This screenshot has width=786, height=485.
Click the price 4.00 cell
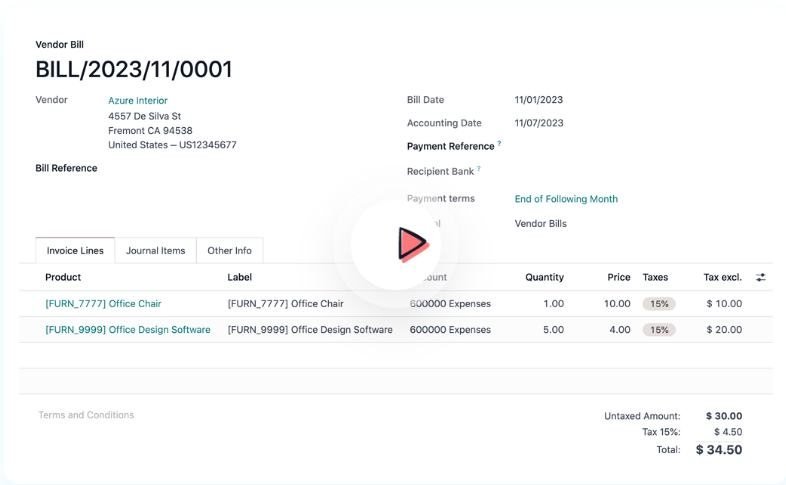coord(620,330)
